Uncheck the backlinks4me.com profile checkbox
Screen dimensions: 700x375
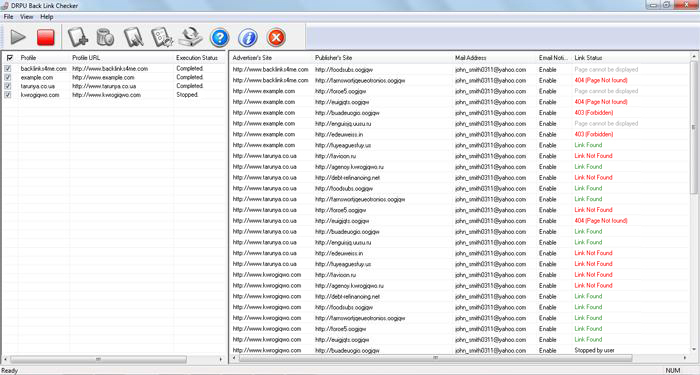(x=8, y=69)
